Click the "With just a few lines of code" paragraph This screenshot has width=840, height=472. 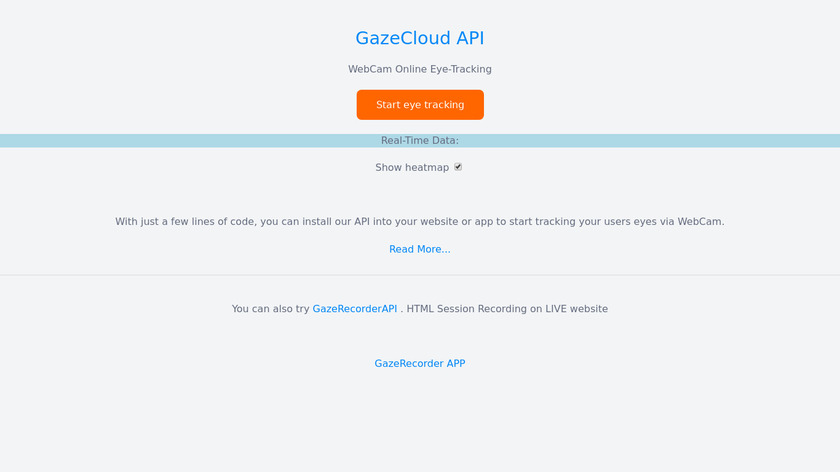click(419, 221)
